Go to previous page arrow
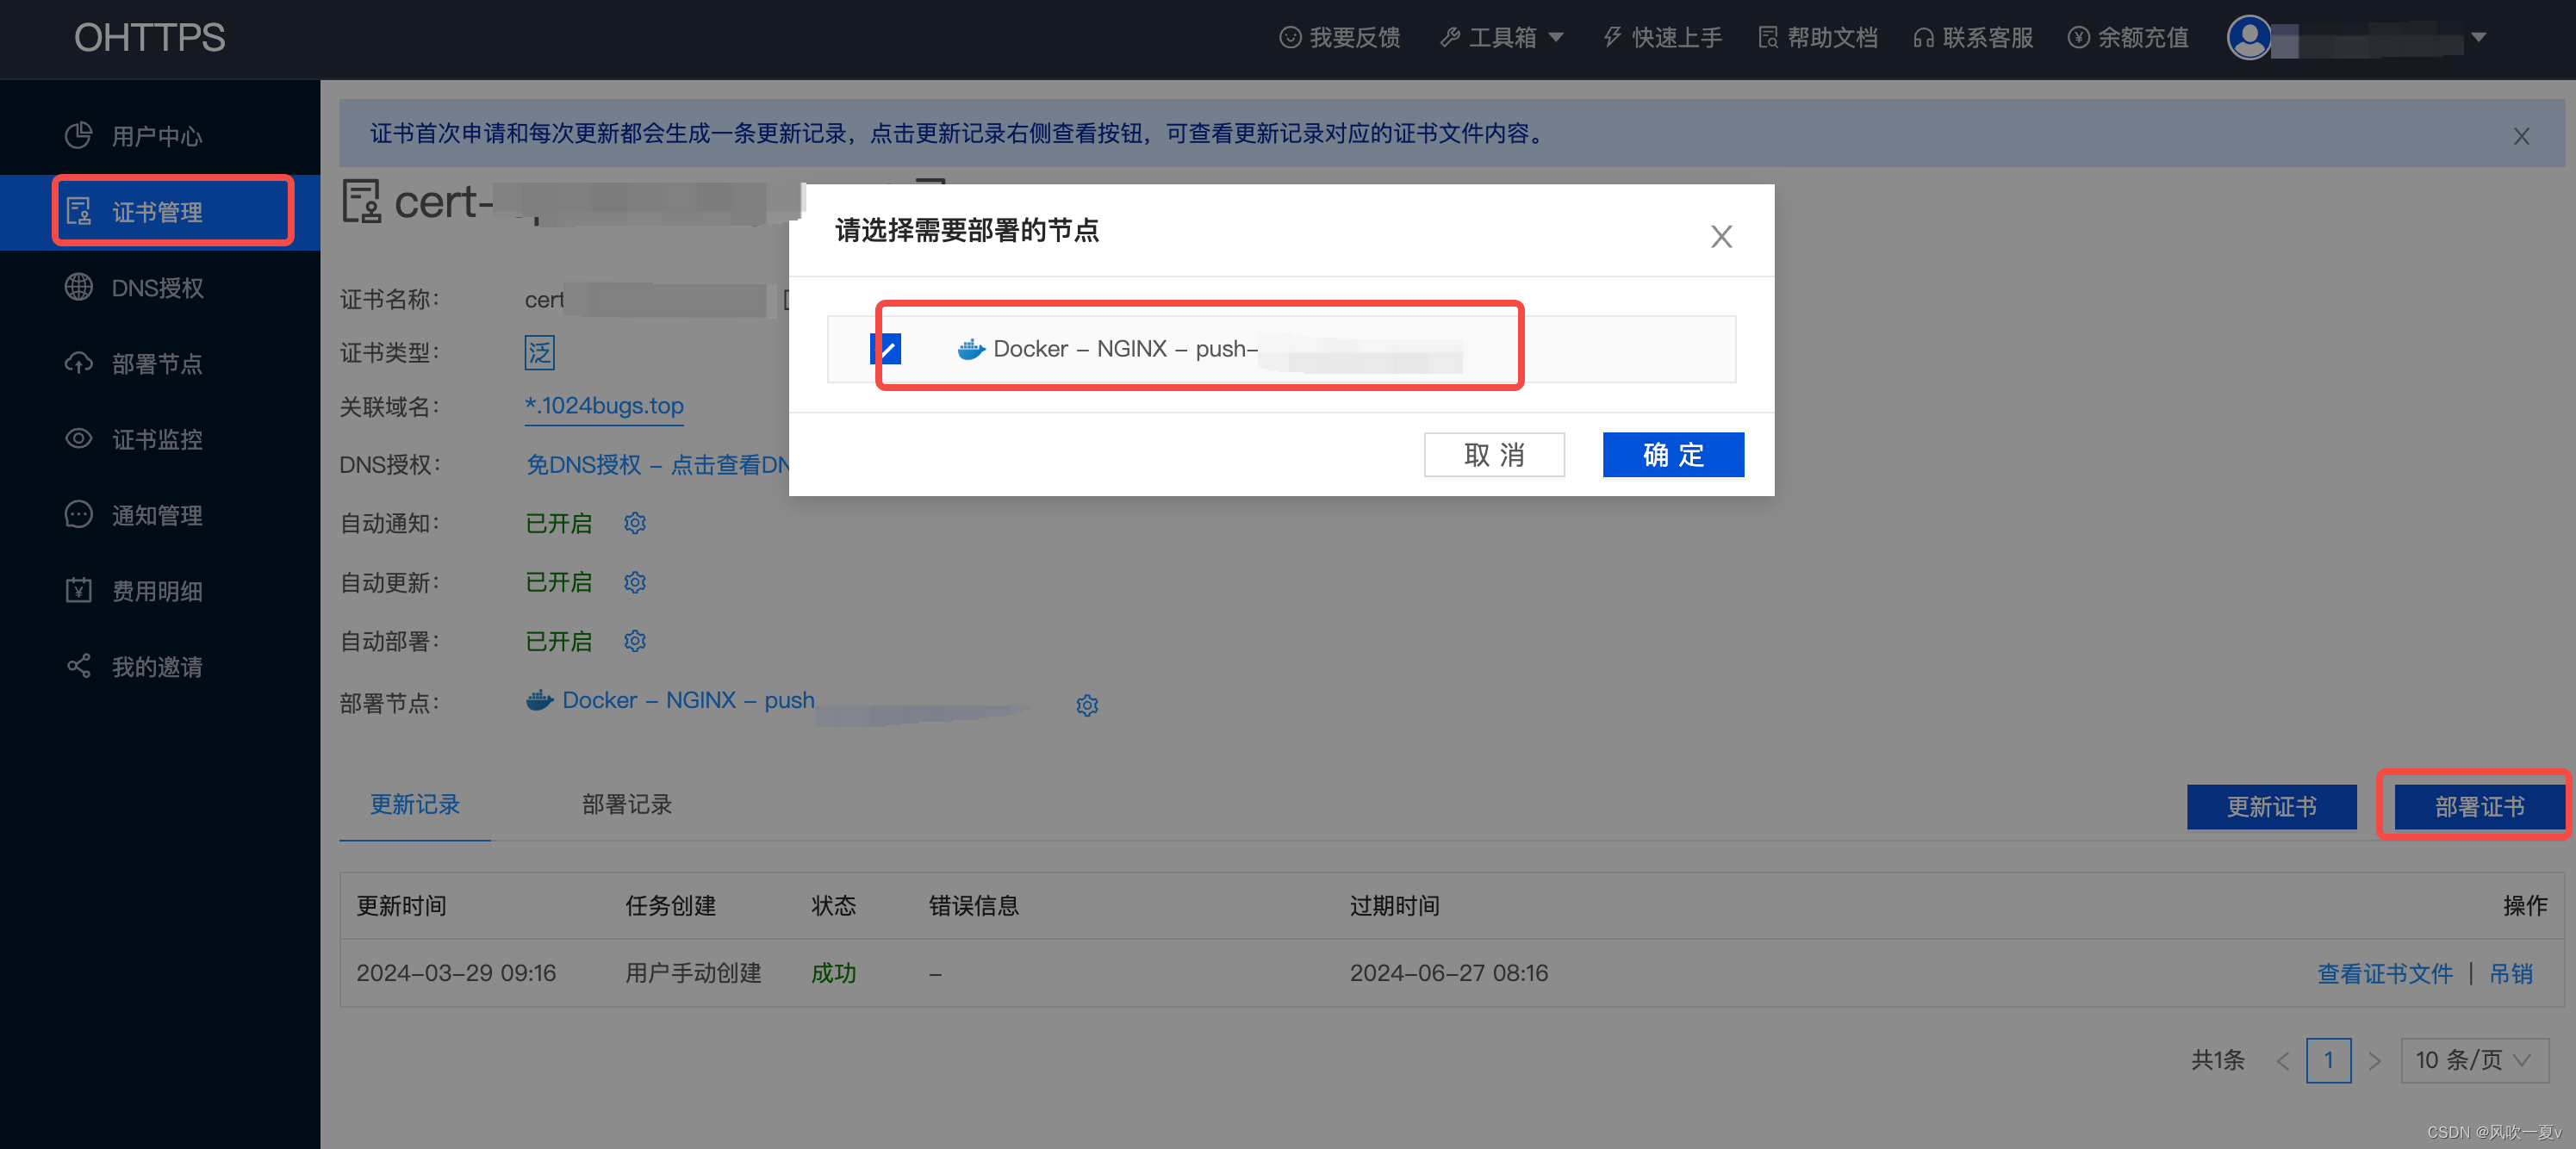Image resolution: width=2576 pixels, height=1149 pixels. [2282, 1061]
